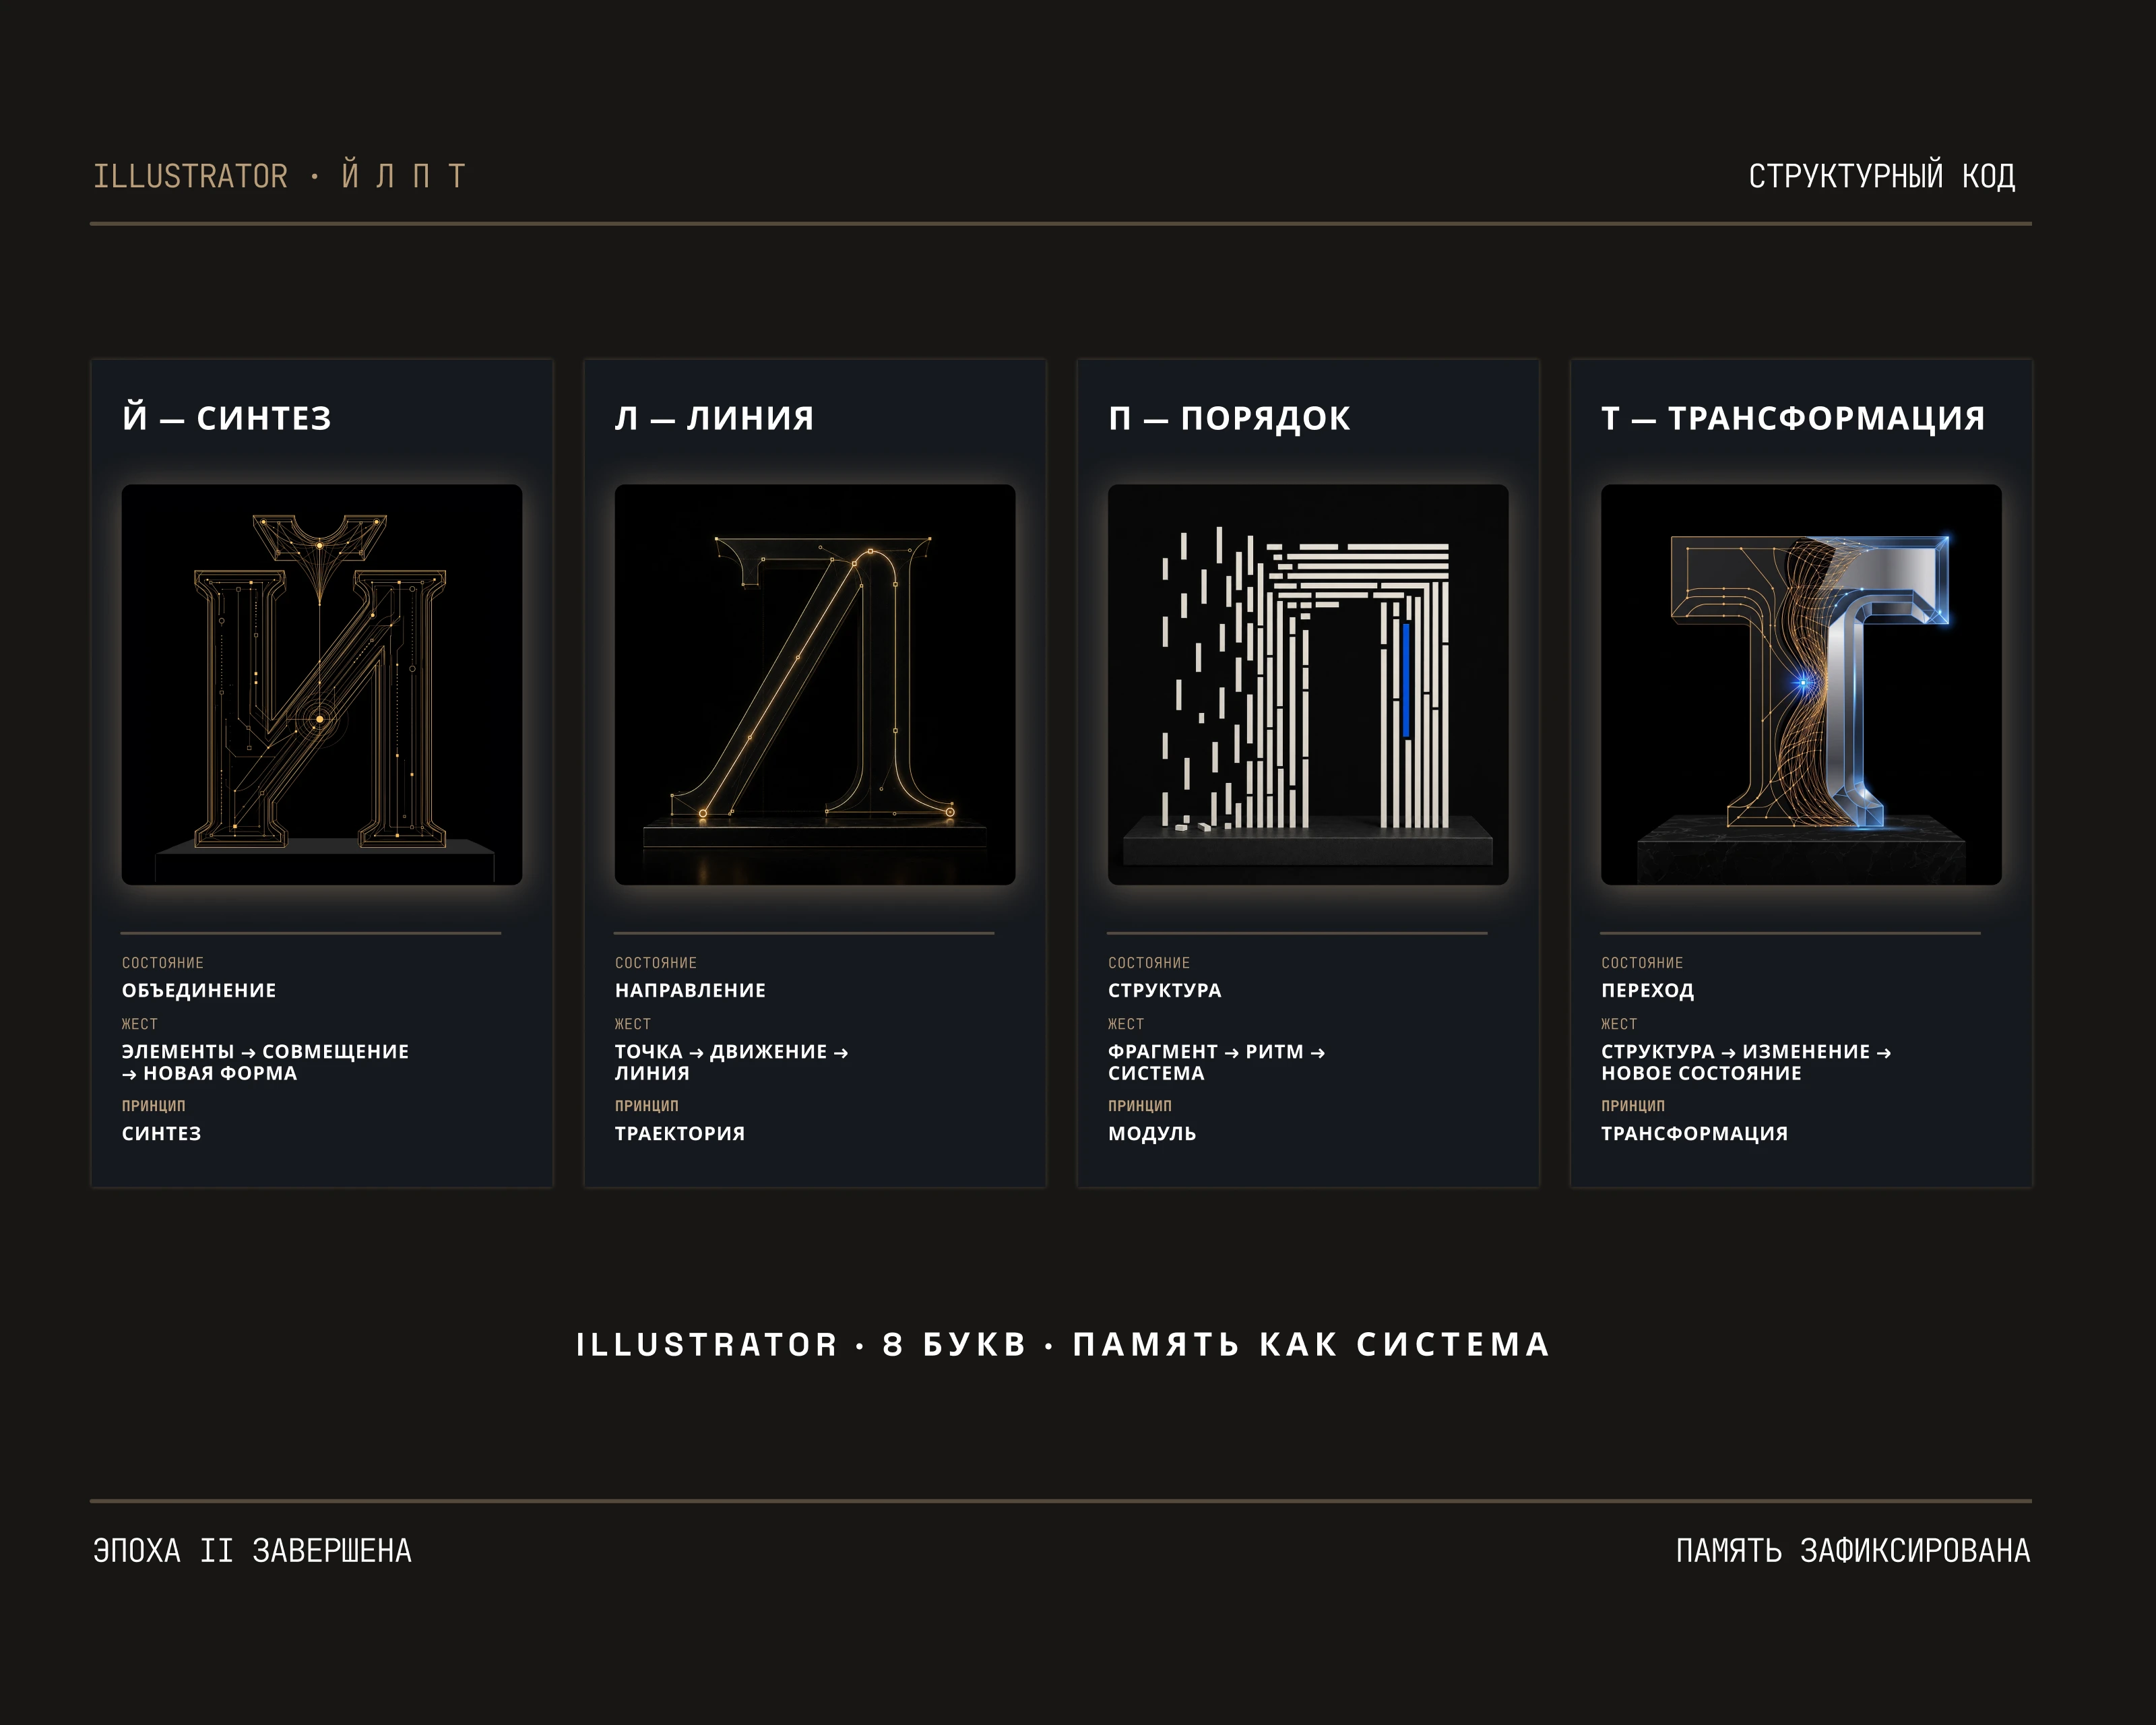Select the card title "Т — ТРАНСФОРМАЦИЯ"
Image resolution: width=2156 pixels, height=1725 pixels.
point(1792,418)
